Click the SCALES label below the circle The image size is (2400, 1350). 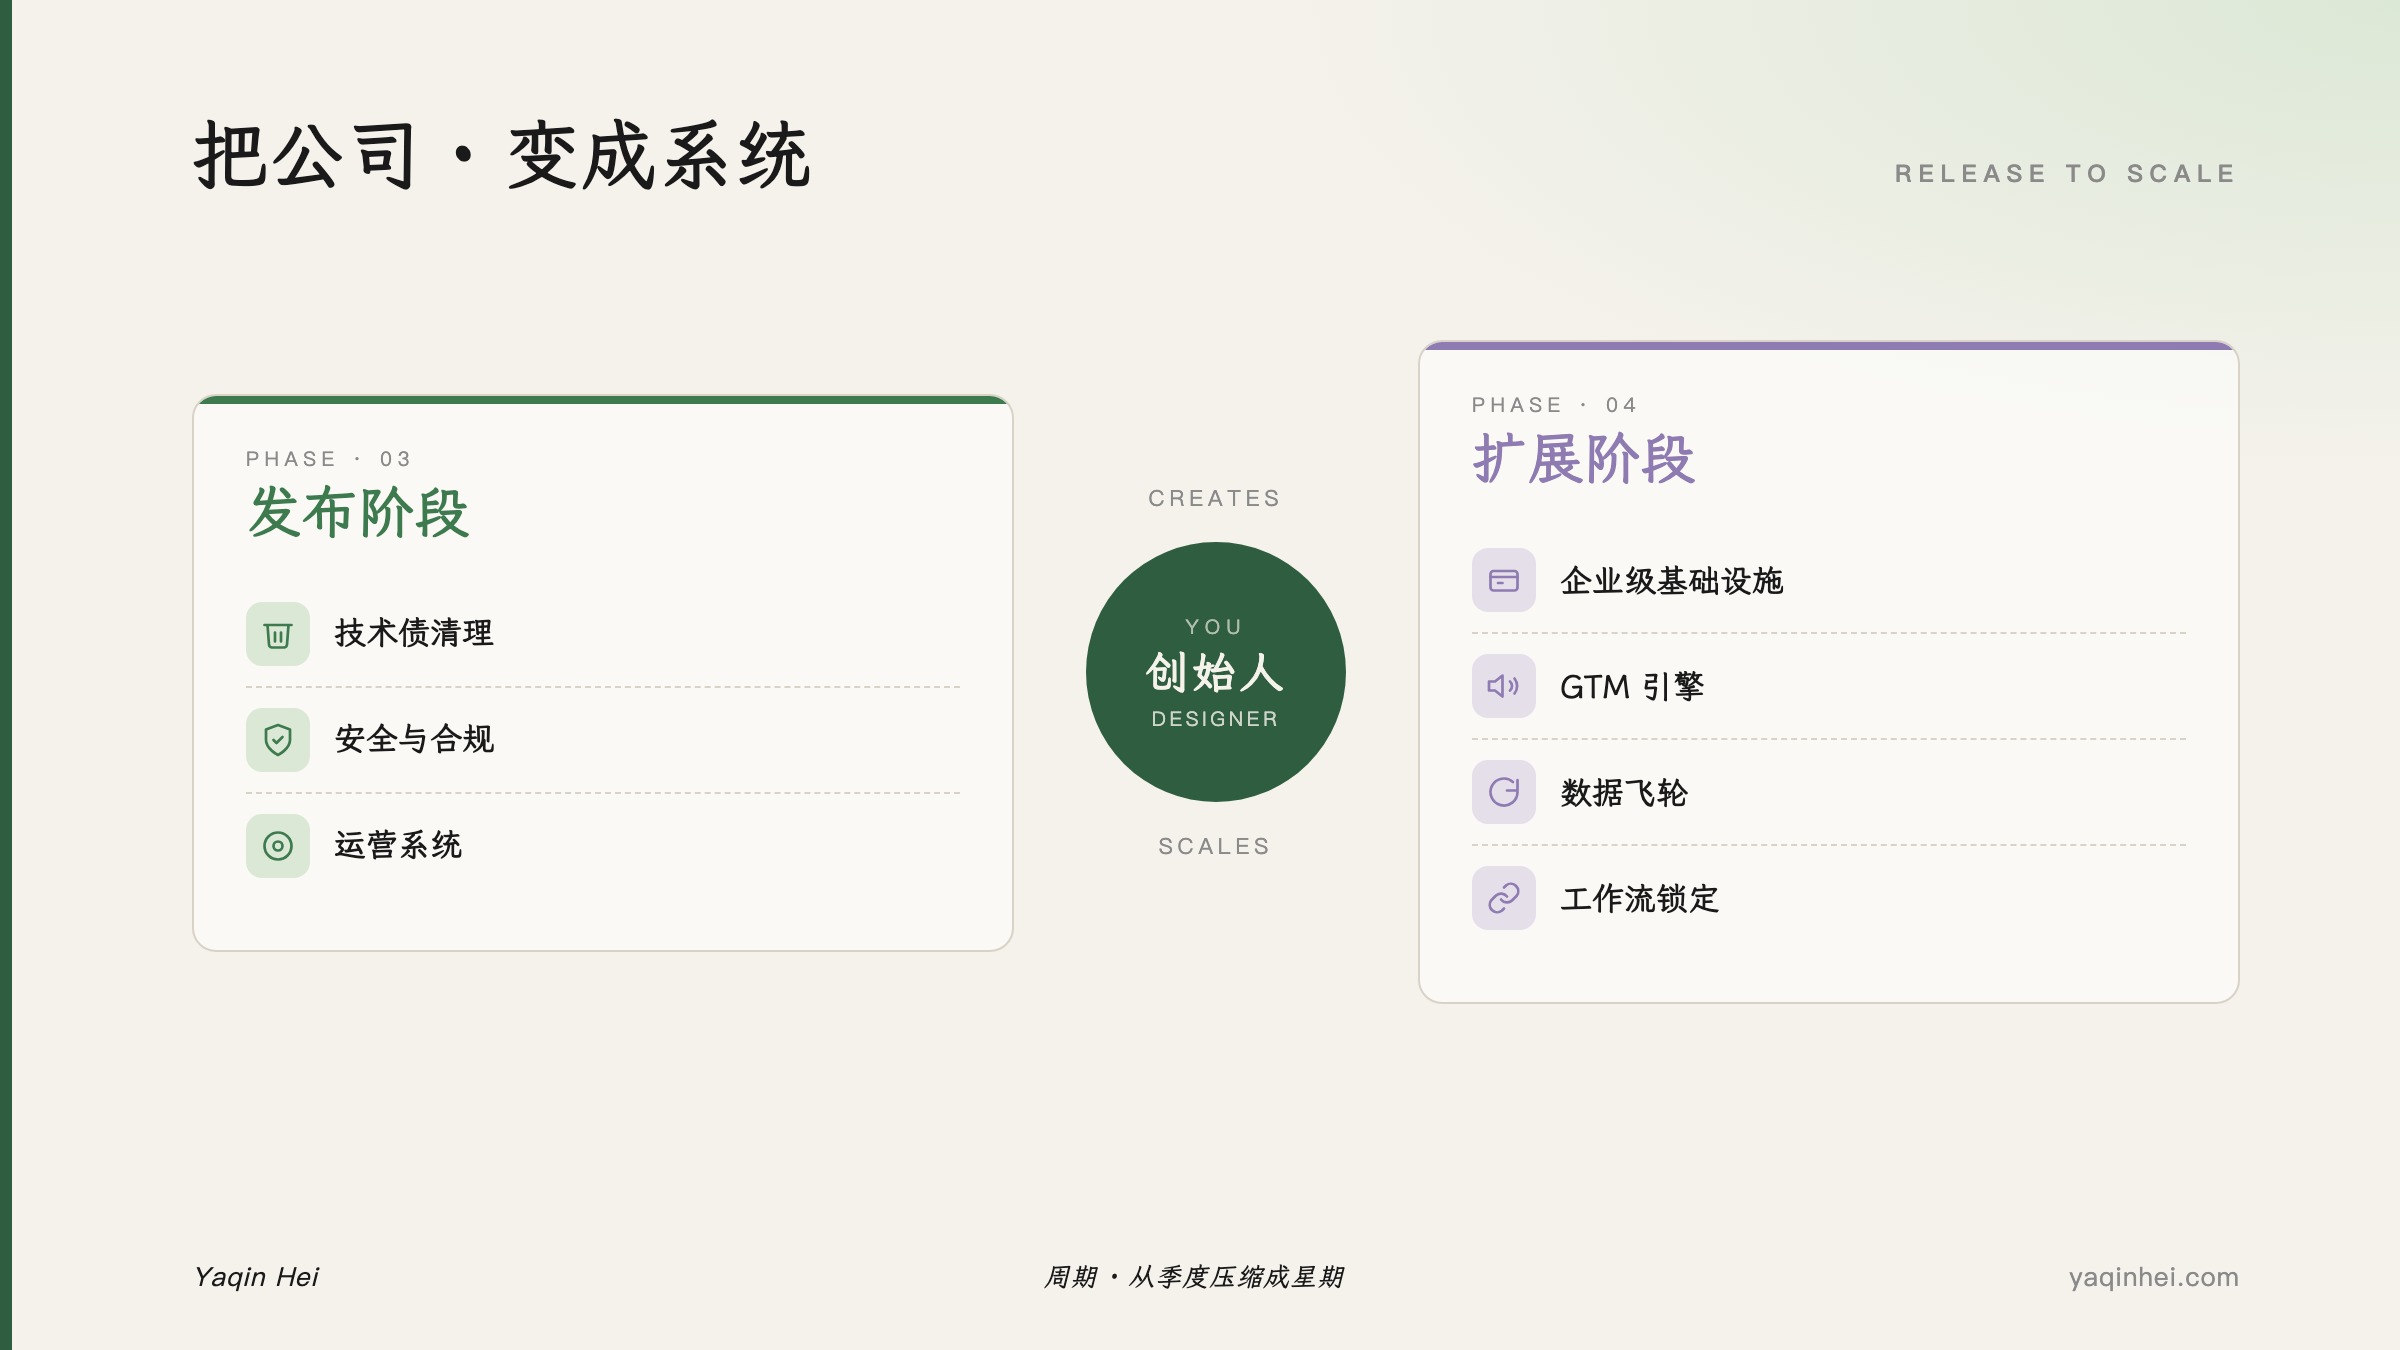pos(1215,846)
